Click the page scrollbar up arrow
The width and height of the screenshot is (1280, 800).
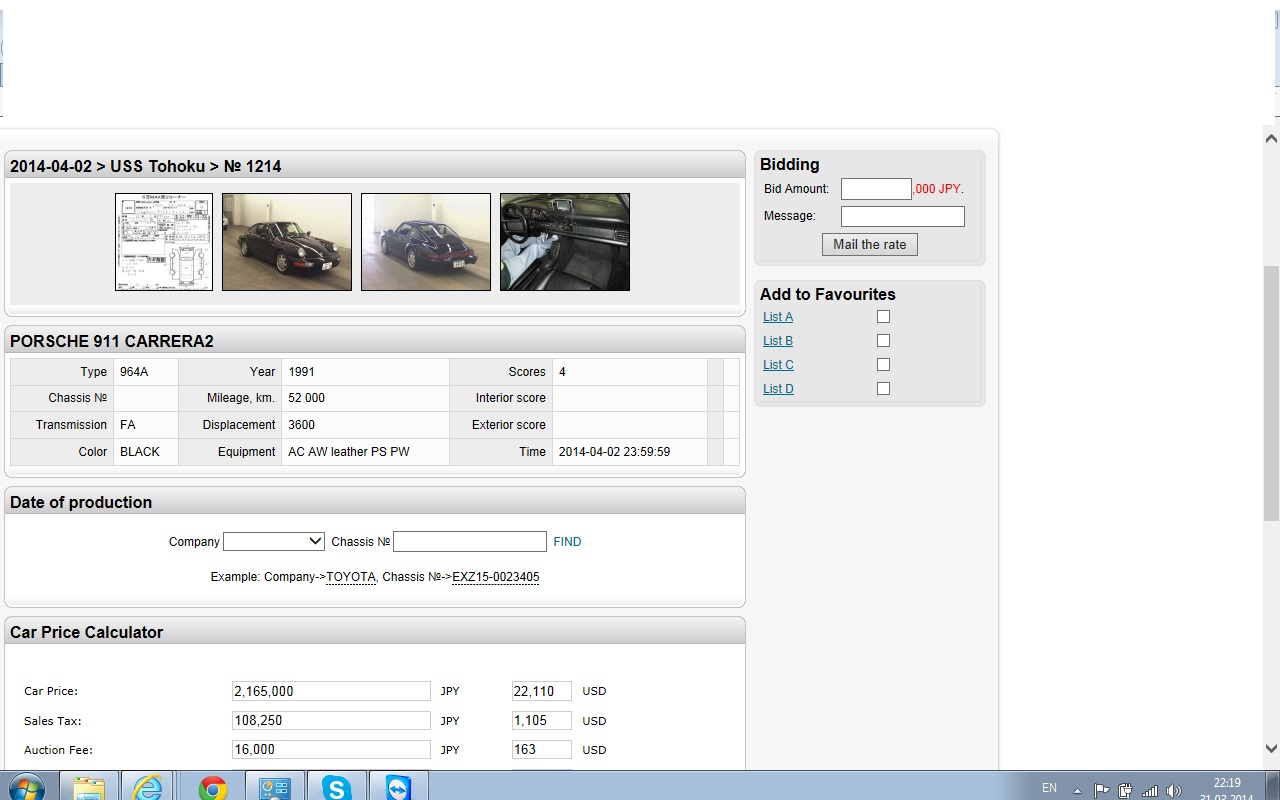coord(1271,138)
